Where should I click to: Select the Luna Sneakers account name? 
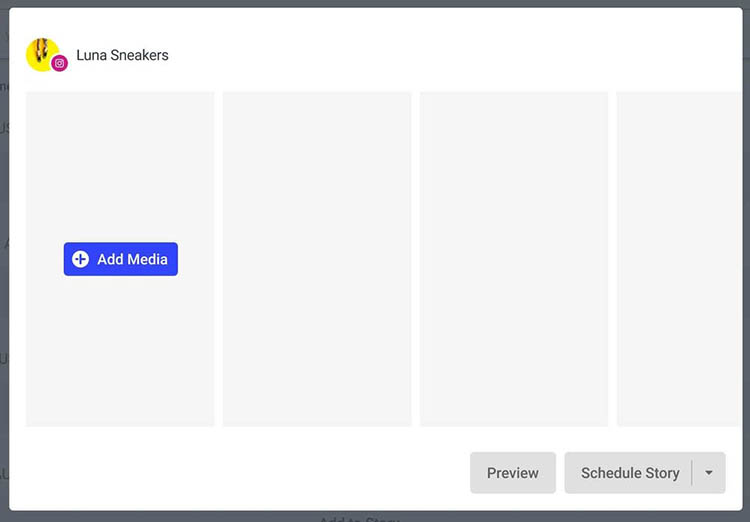tap(122, 55)
